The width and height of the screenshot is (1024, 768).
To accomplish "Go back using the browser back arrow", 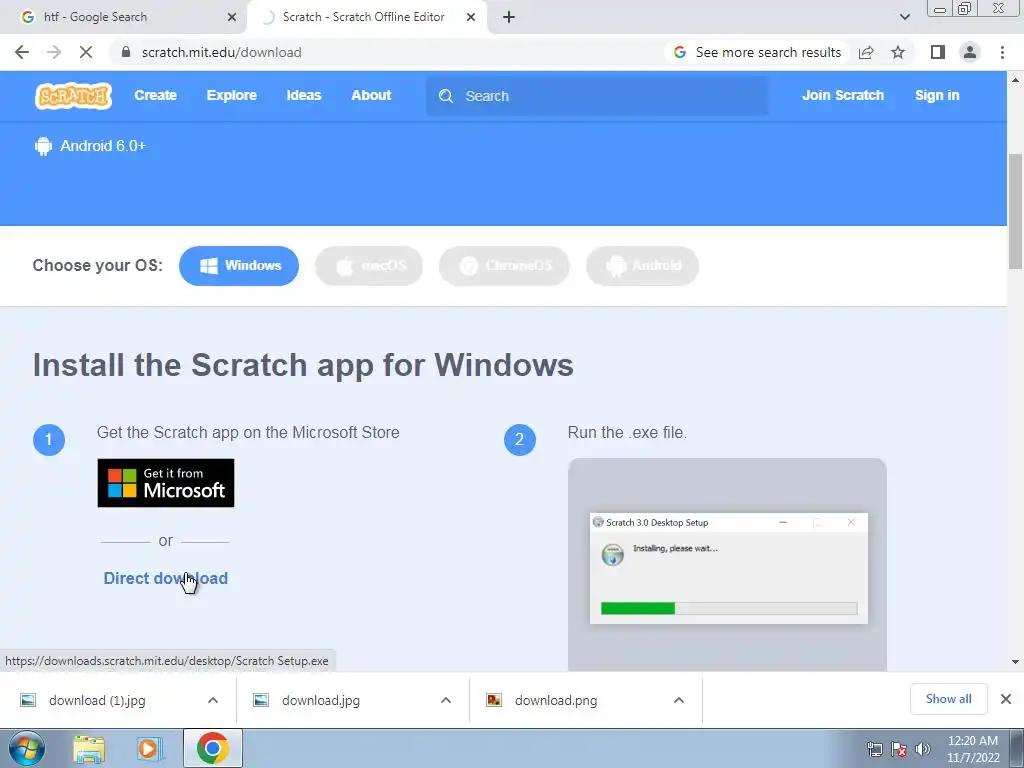I will click(x=22, y=52).
